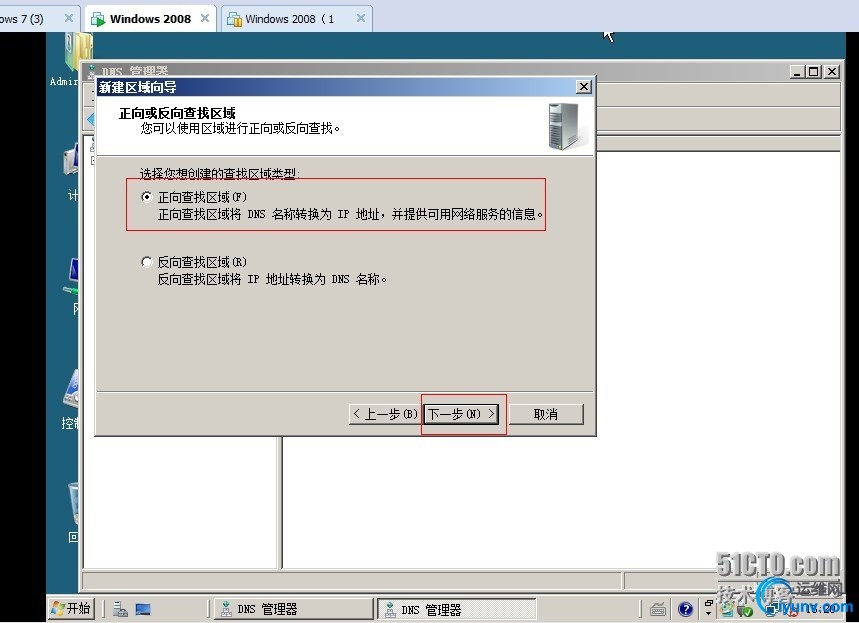Open the blue help icon in taskbar
This screenshot has width=859, height=623.
[685, 609]
